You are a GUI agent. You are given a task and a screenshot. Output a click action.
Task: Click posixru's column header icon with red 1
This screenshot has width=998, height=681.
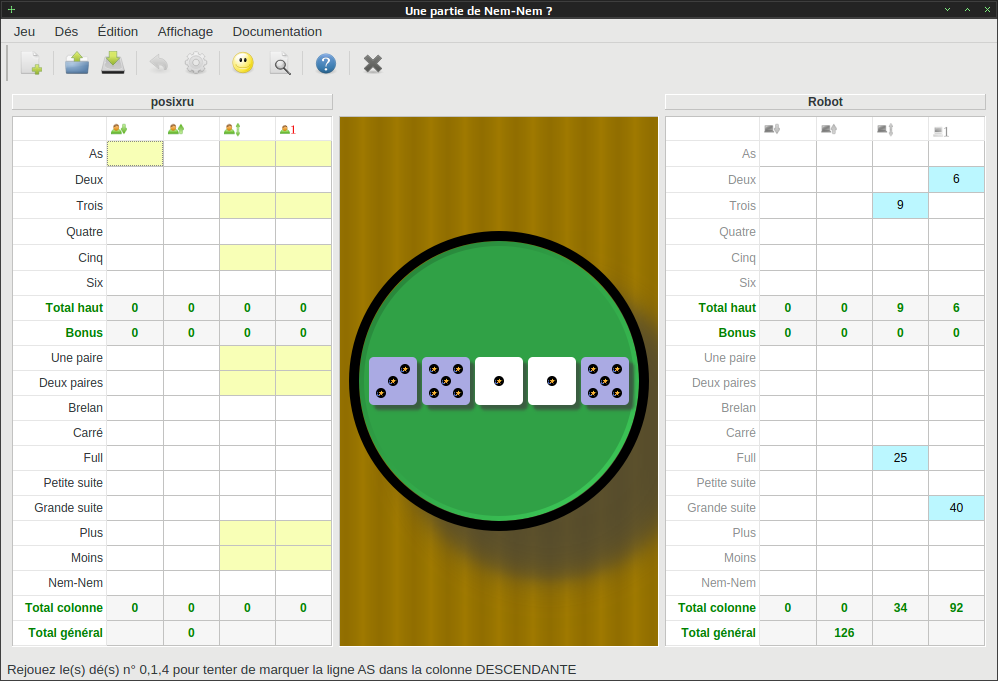(x=288, y=129)
